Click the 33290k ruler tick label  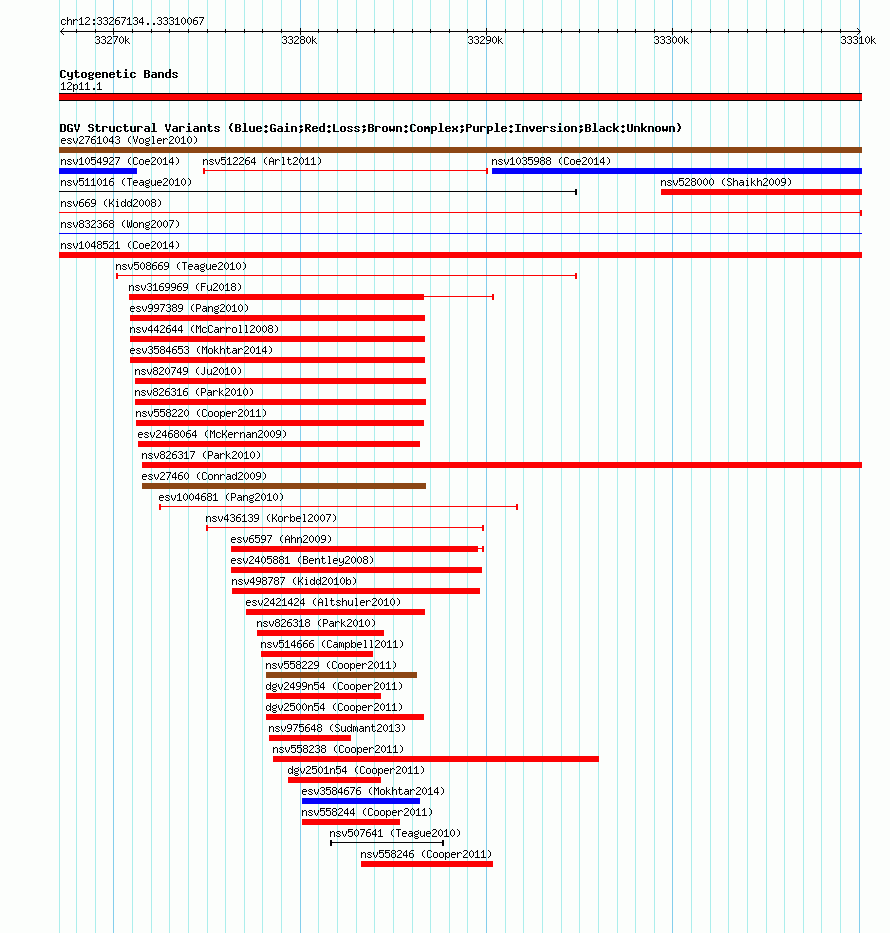[x=485, y=40]
